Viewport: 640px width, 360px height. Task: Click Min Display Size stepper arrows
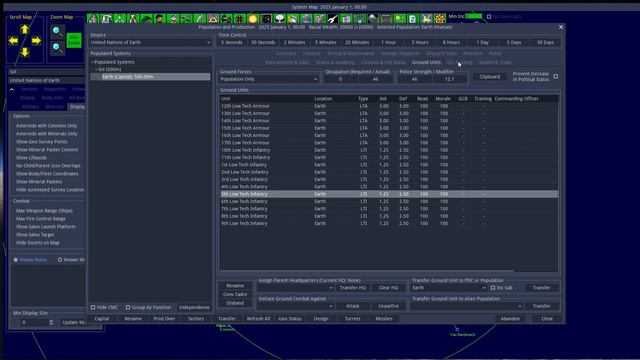pos(51,322)
